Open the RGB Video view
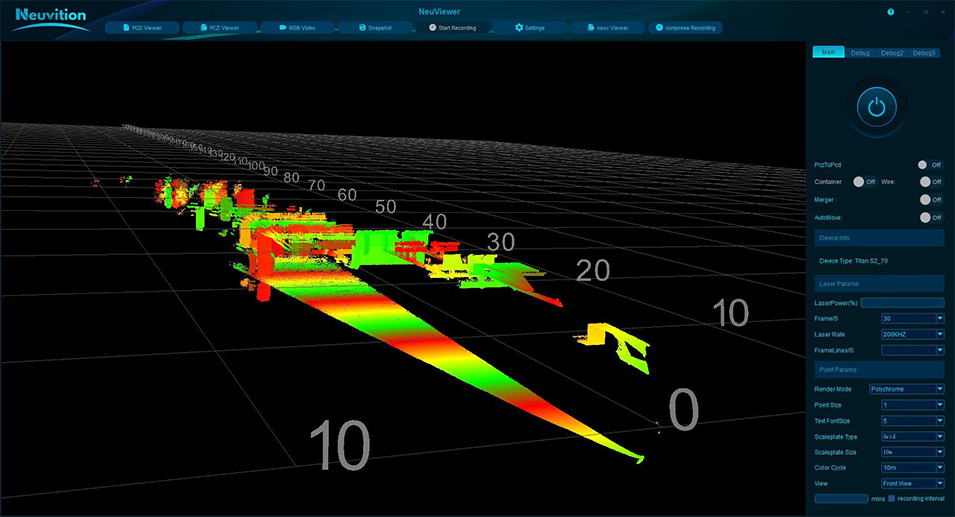955x517 pixels. point(298,27)
